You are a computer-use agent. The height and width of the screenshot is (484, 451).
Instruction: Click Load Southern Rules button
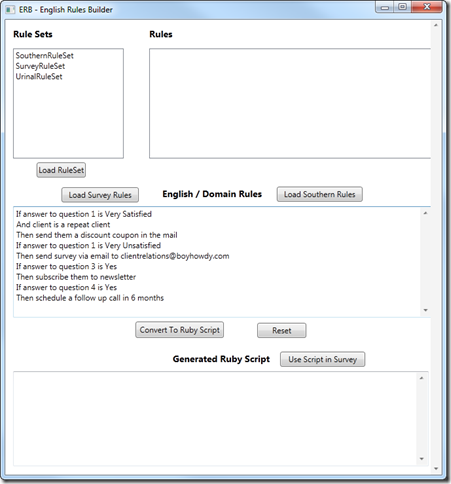pyautogui.click(x=320, y=194)
